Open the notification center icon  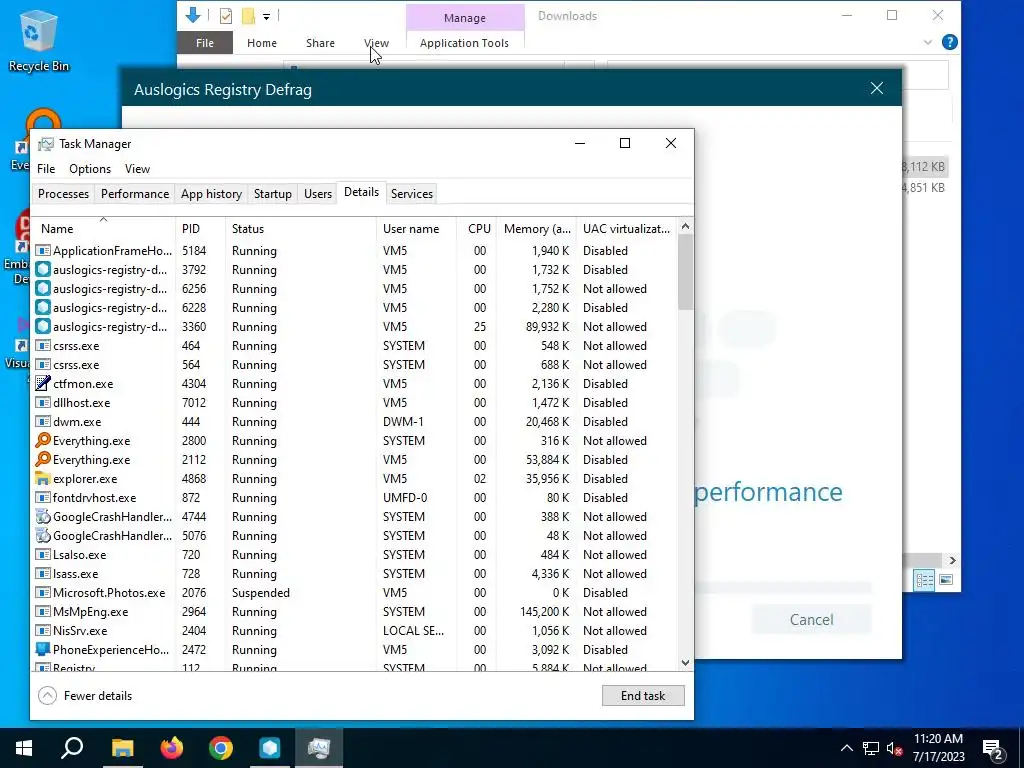click(993, 748)
